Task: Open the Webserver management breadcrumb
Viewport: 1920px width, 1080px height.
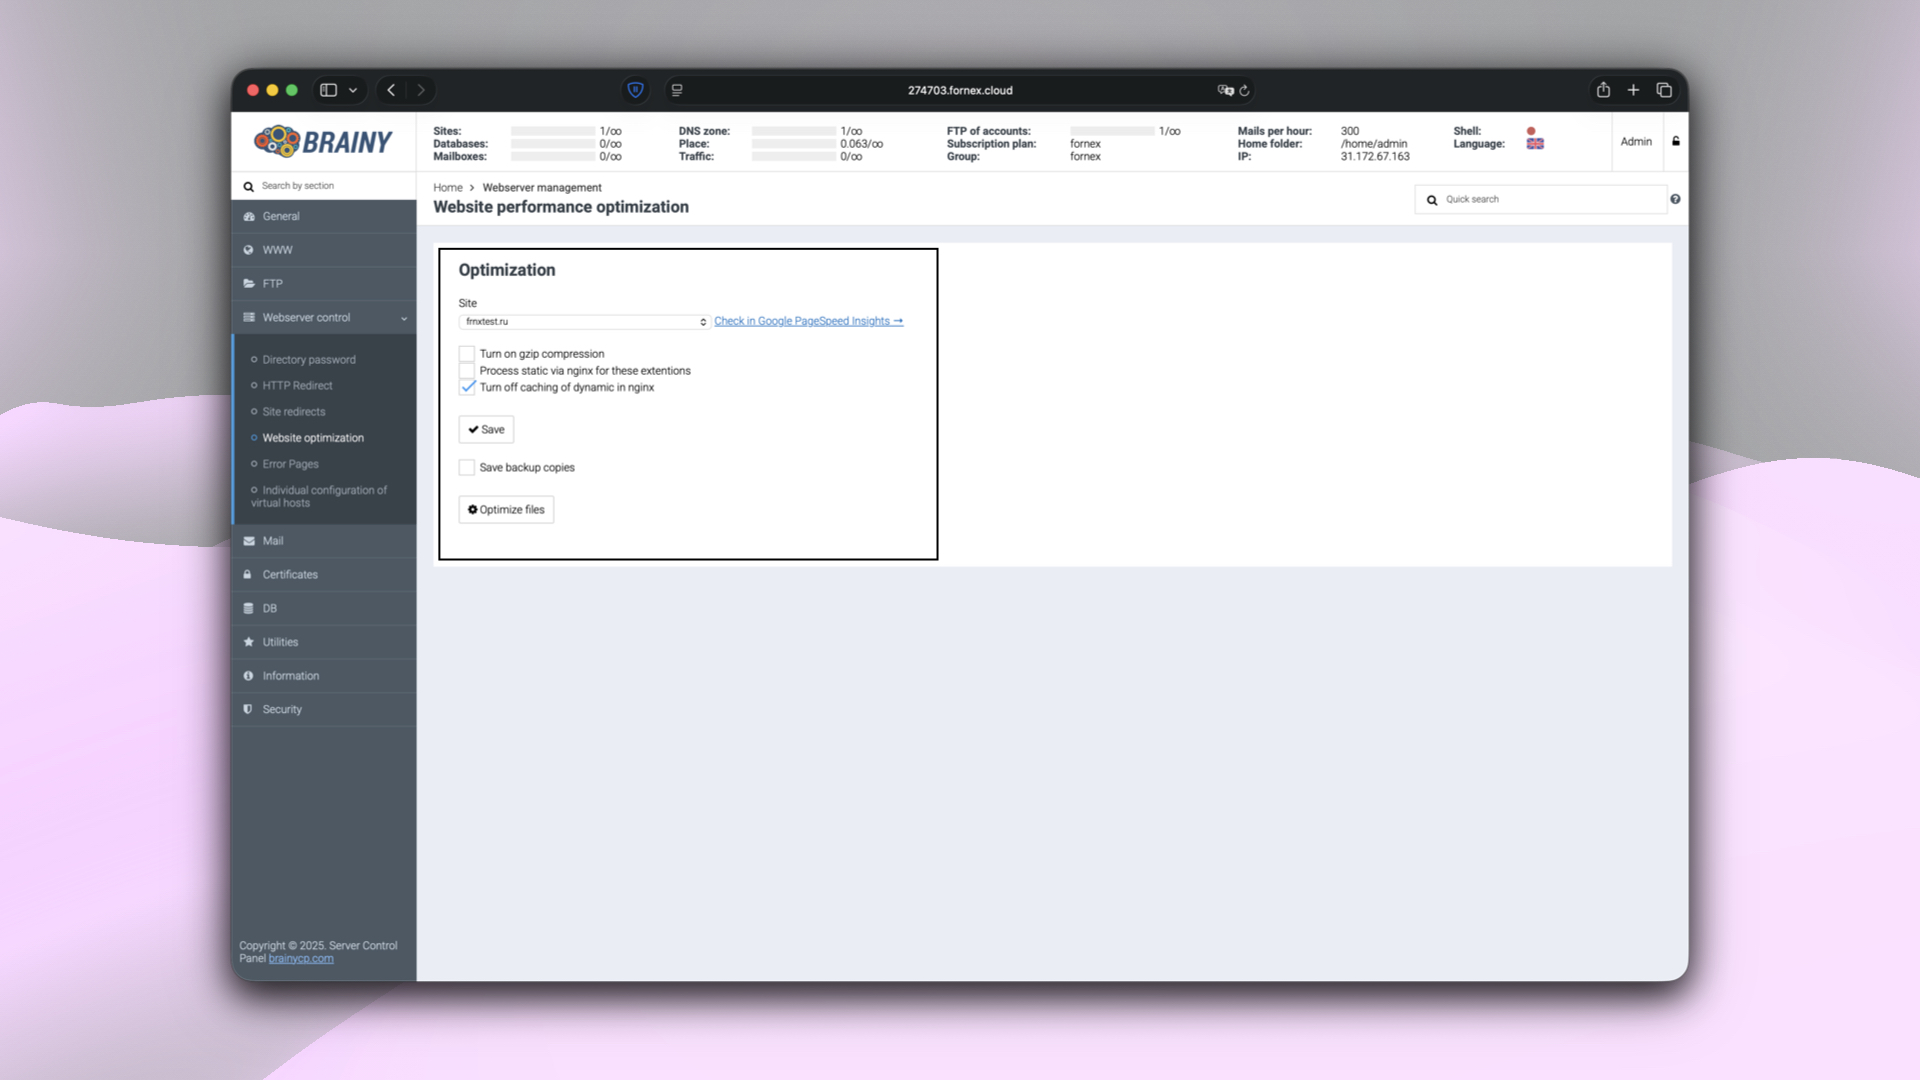Action: 542,187
